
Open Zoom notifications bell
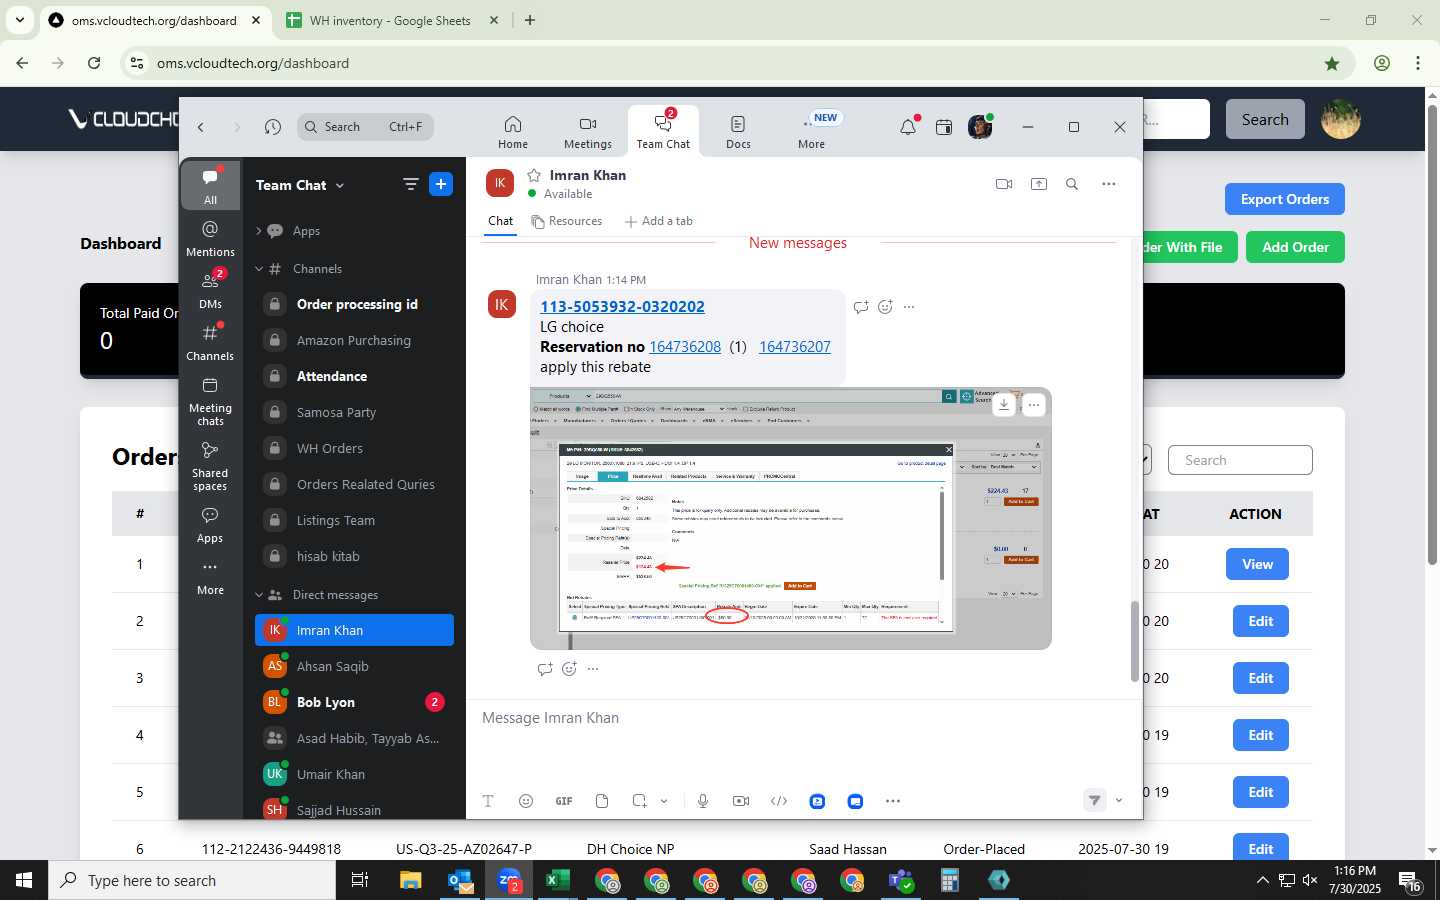click(x=908, y=127)
